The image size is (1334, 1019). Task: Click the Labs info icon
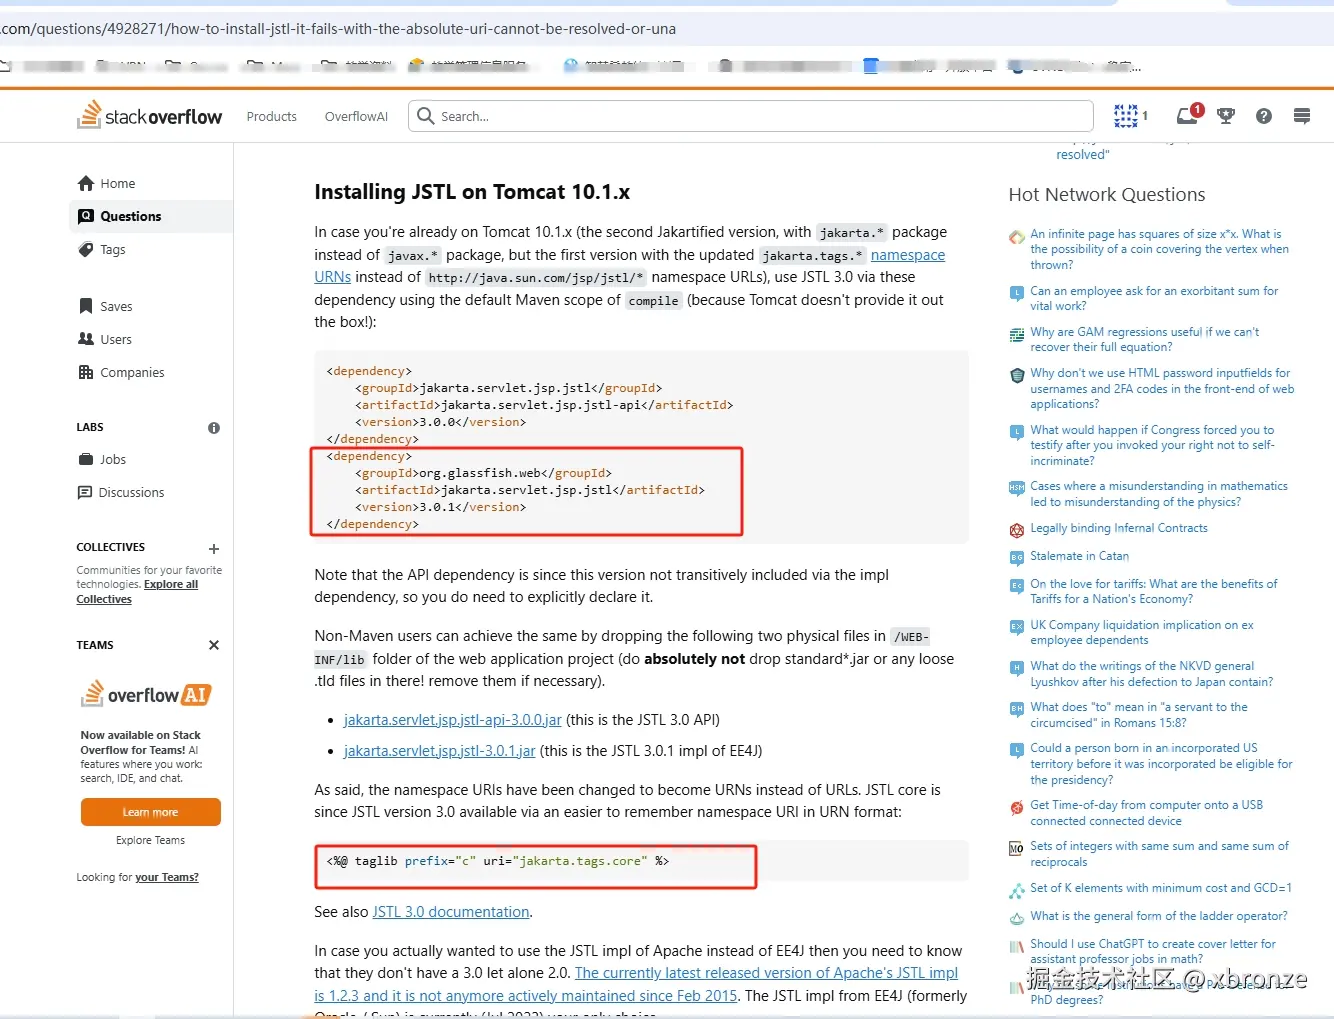click(x=214, y=428)
